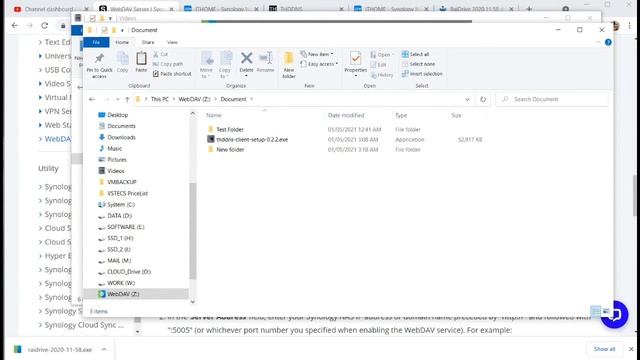Select Paste shortcut in the ribbon
640x360 pixels.
[172, 74]
